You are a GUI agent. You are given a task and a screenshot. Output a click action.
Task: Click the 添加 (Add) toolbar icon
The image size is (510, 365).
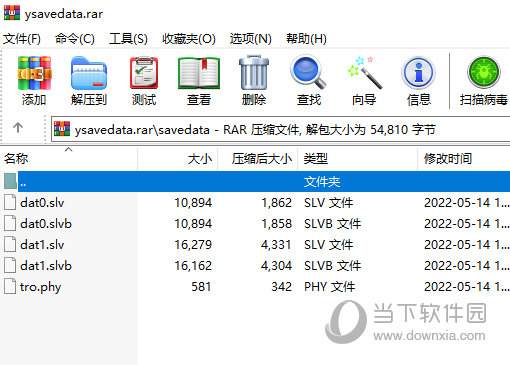(x=34, y=73)
